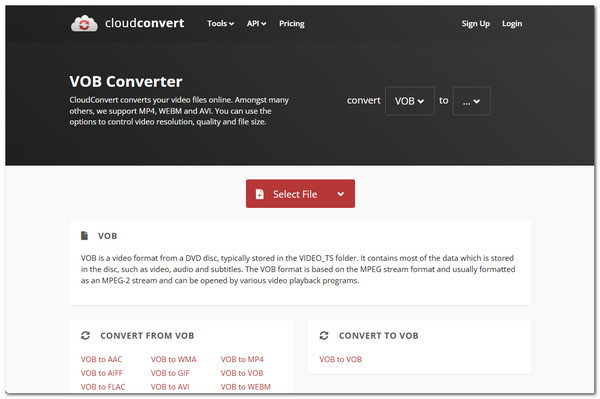Click the CloudConvert video conversion description text
The width and height of the screenshot is (600, 399).
[179, 111]
